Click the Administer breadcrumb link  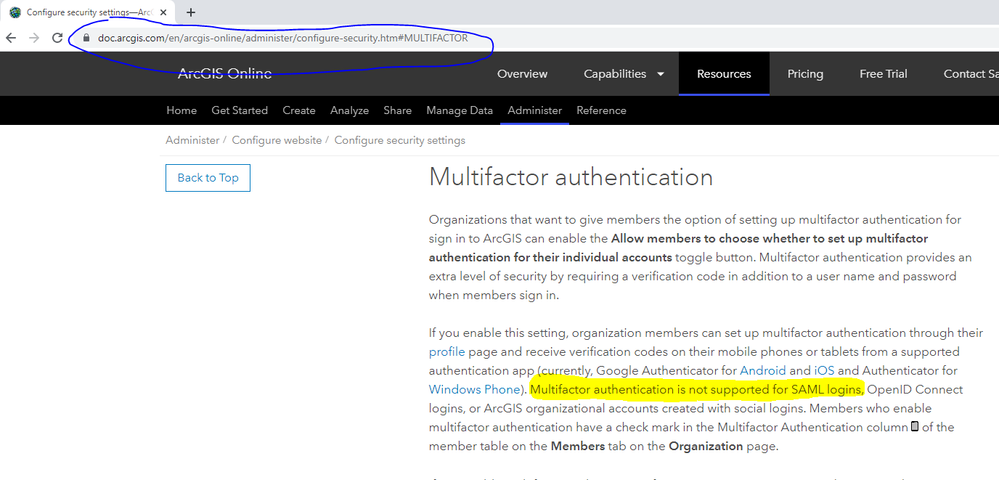(x=192, y=140)
